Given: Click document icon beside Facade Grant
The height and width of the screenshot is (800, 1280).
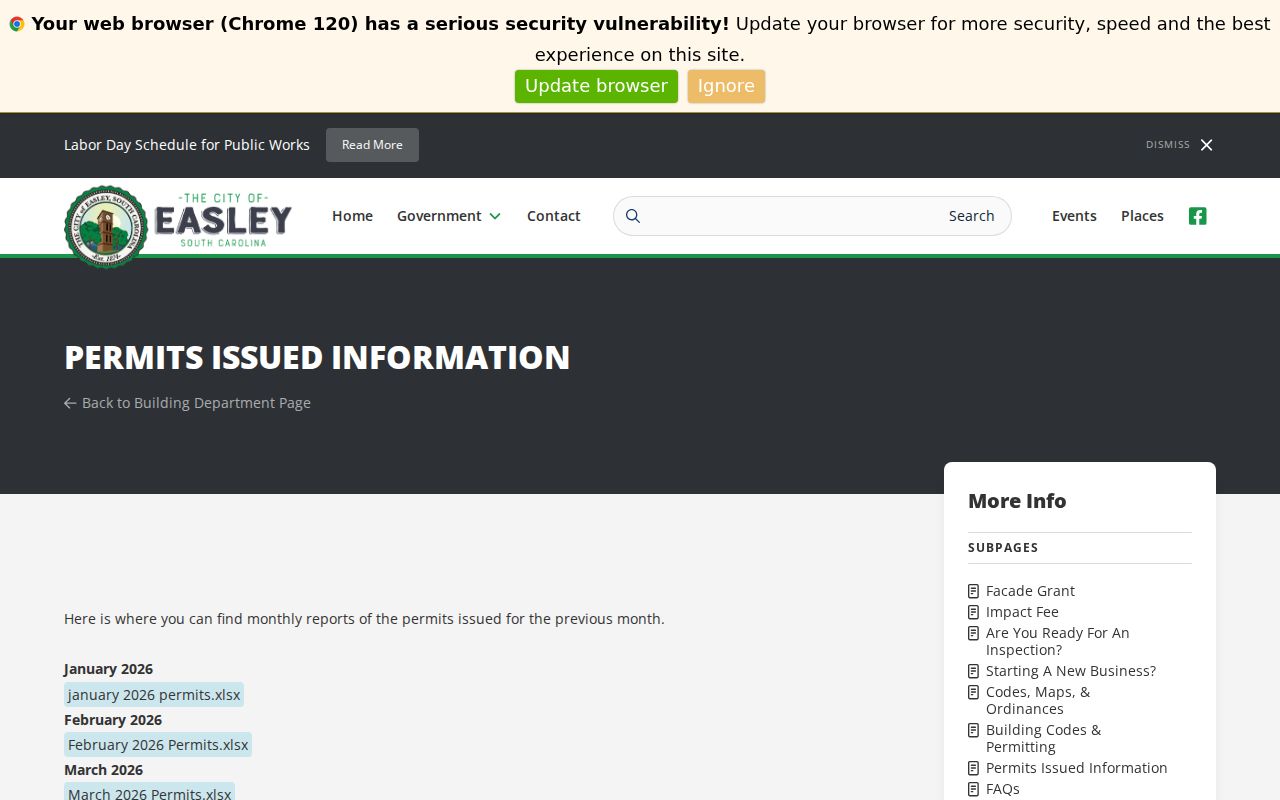Looking at the screenshot, I should (974, 591).
